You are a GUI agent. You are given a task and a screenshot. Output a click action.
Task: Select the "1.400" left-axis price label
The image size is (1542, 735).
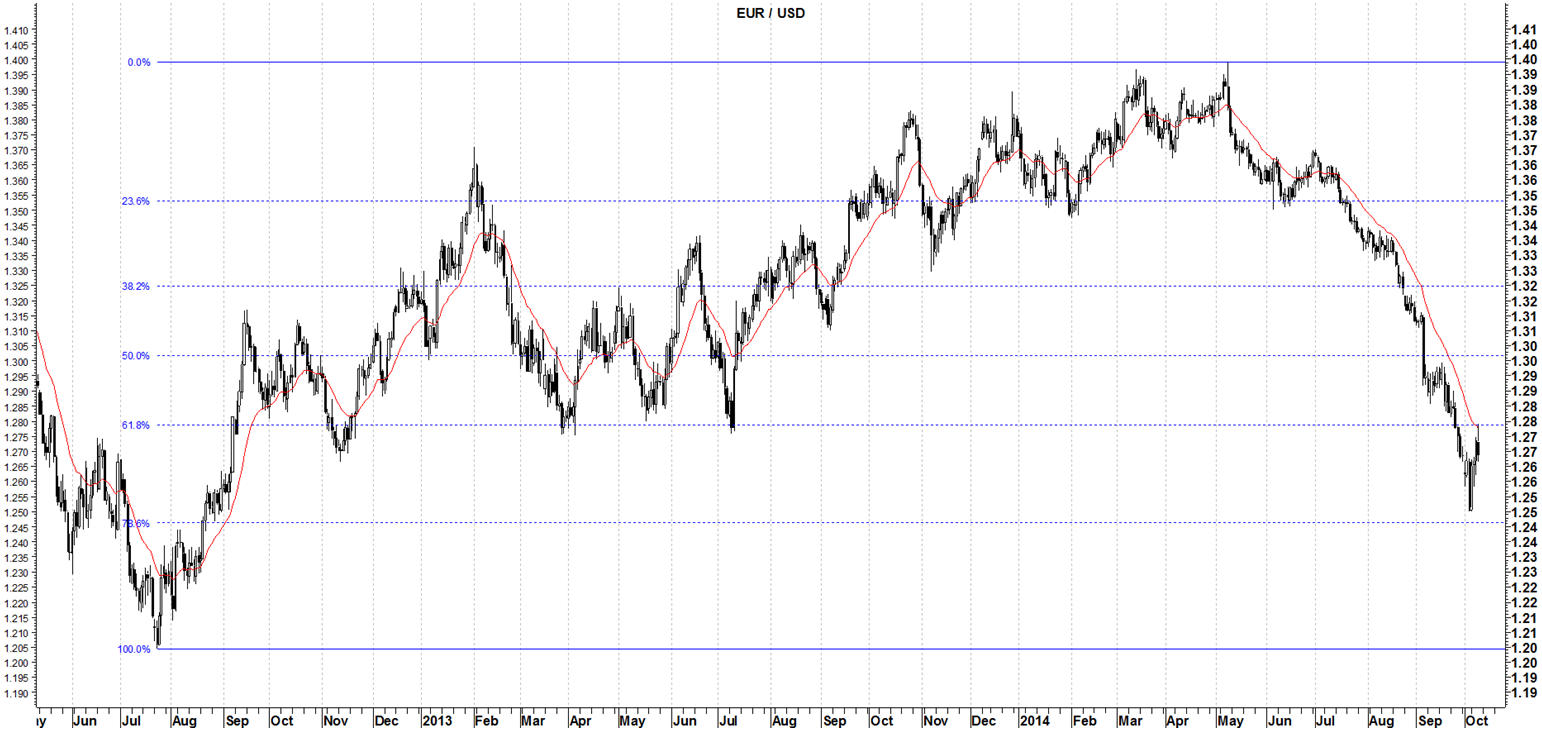click(x=16, y=61)
